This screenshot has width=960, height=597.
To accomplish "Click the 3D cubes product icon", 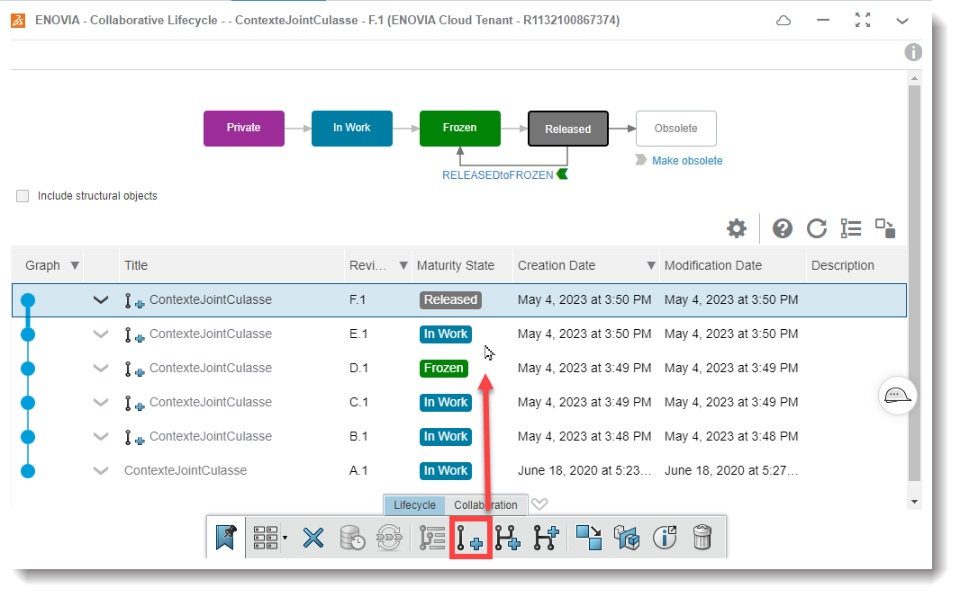I will pos(626,538).
